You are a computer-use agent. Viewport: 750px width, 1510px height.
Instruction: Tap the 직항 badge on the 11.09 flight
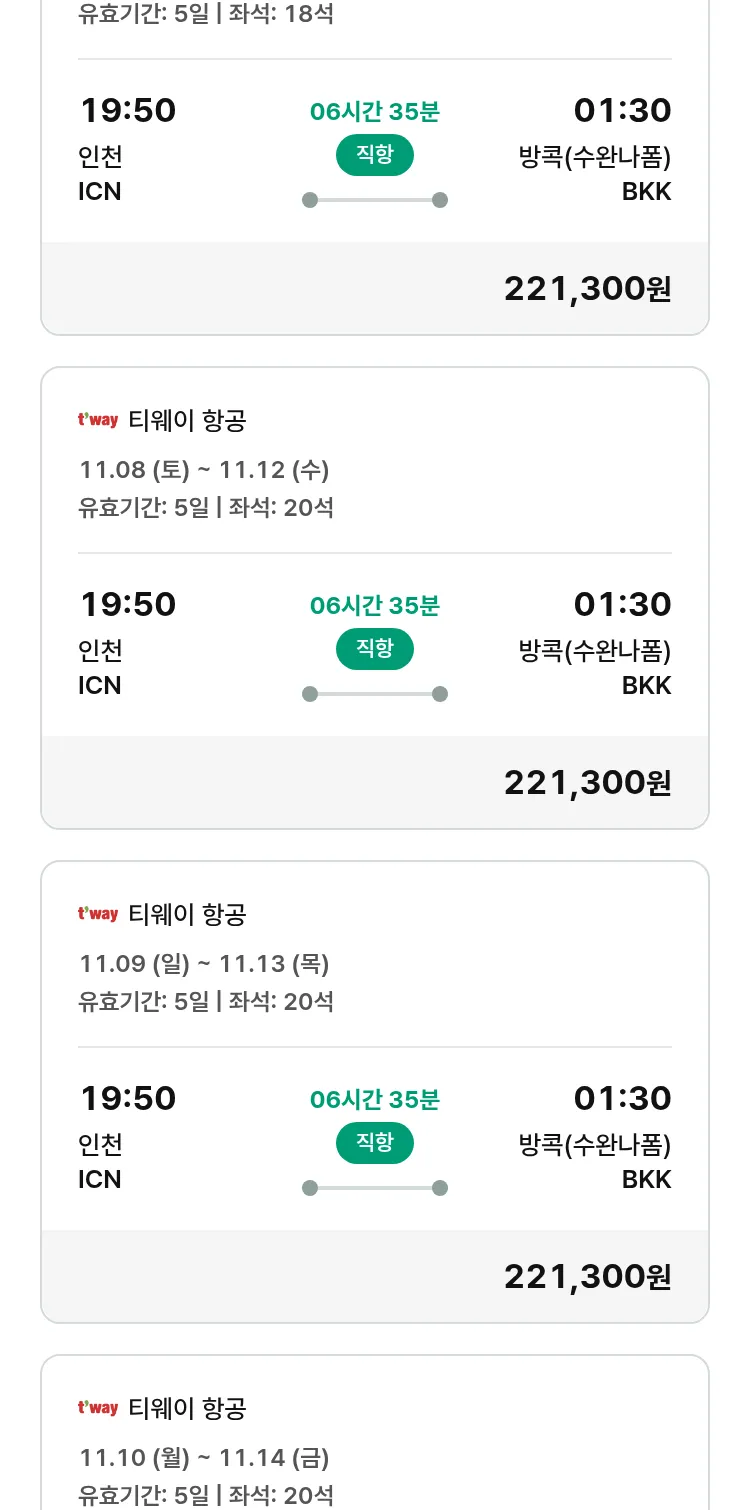[x=374, y=1143]
